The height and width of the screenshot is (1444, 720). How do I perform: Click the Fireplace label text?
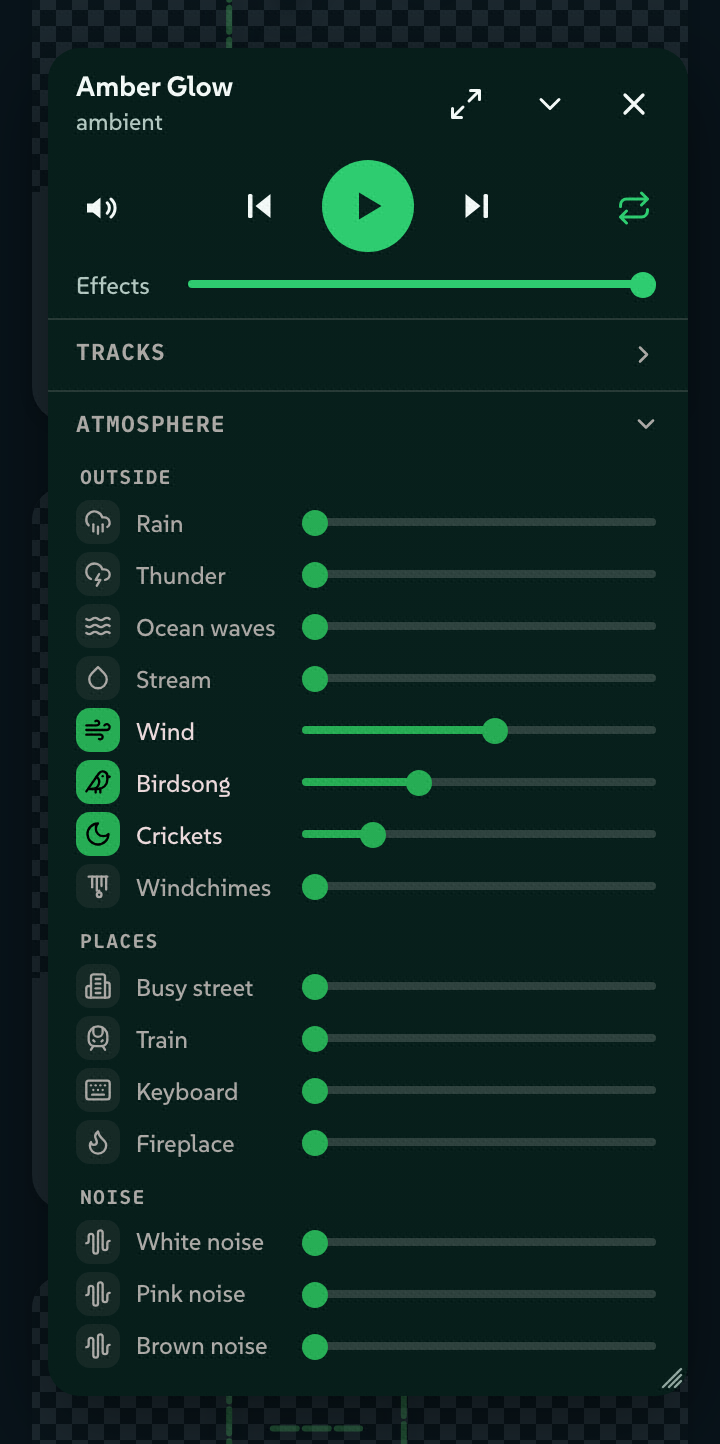(x=185, y=1144)
